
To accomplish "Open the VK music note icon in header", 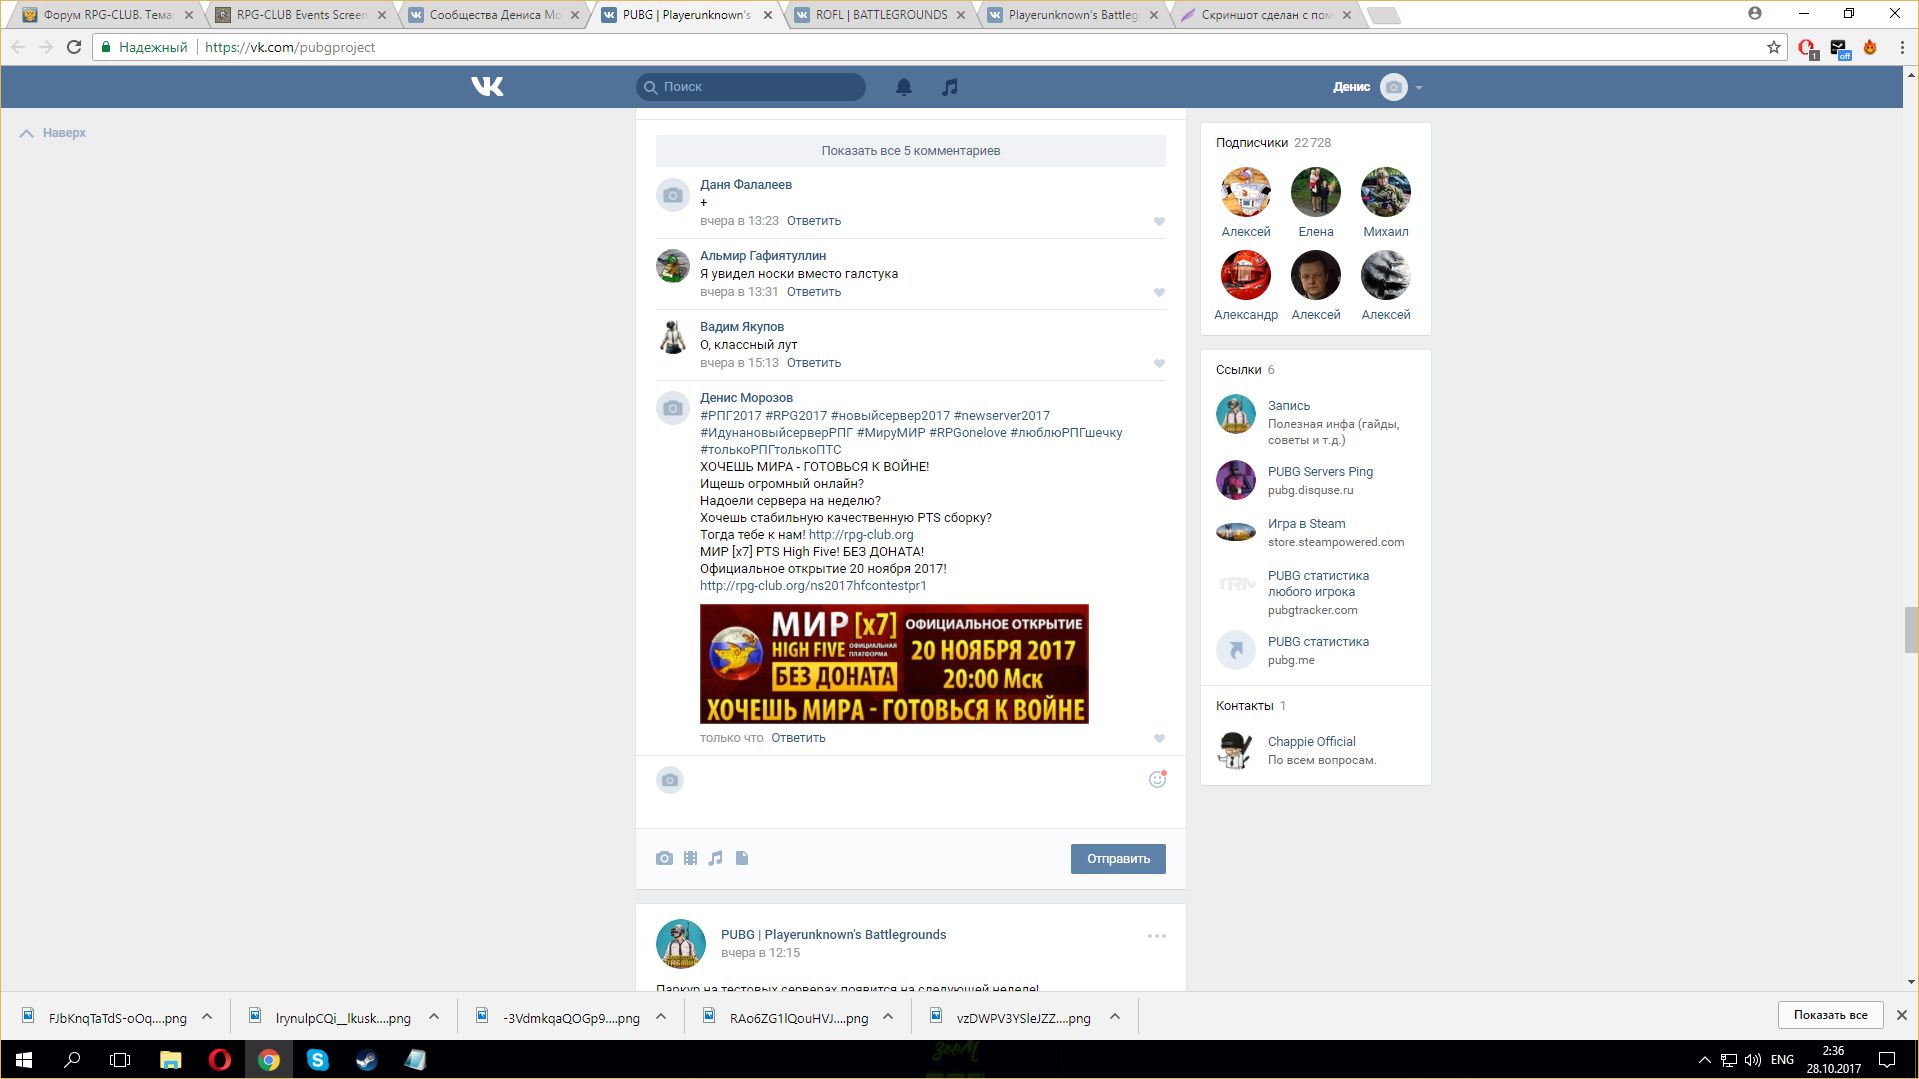I will (950, 87).
